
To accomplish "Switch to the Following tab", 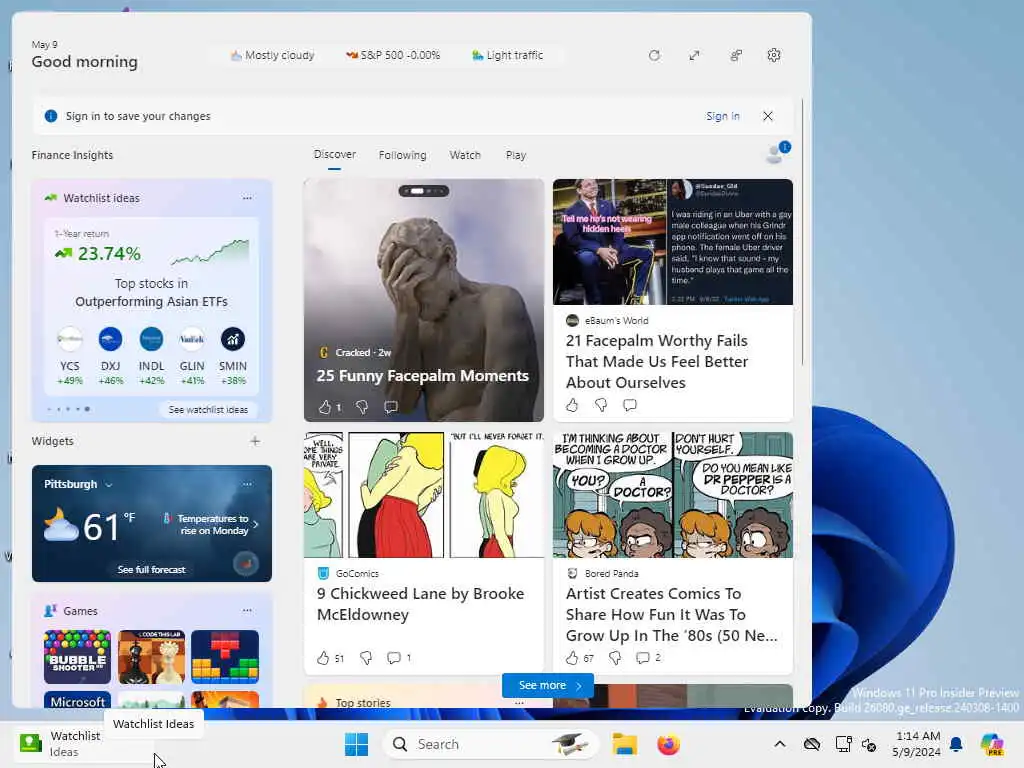I will click(x=402, y=155).
